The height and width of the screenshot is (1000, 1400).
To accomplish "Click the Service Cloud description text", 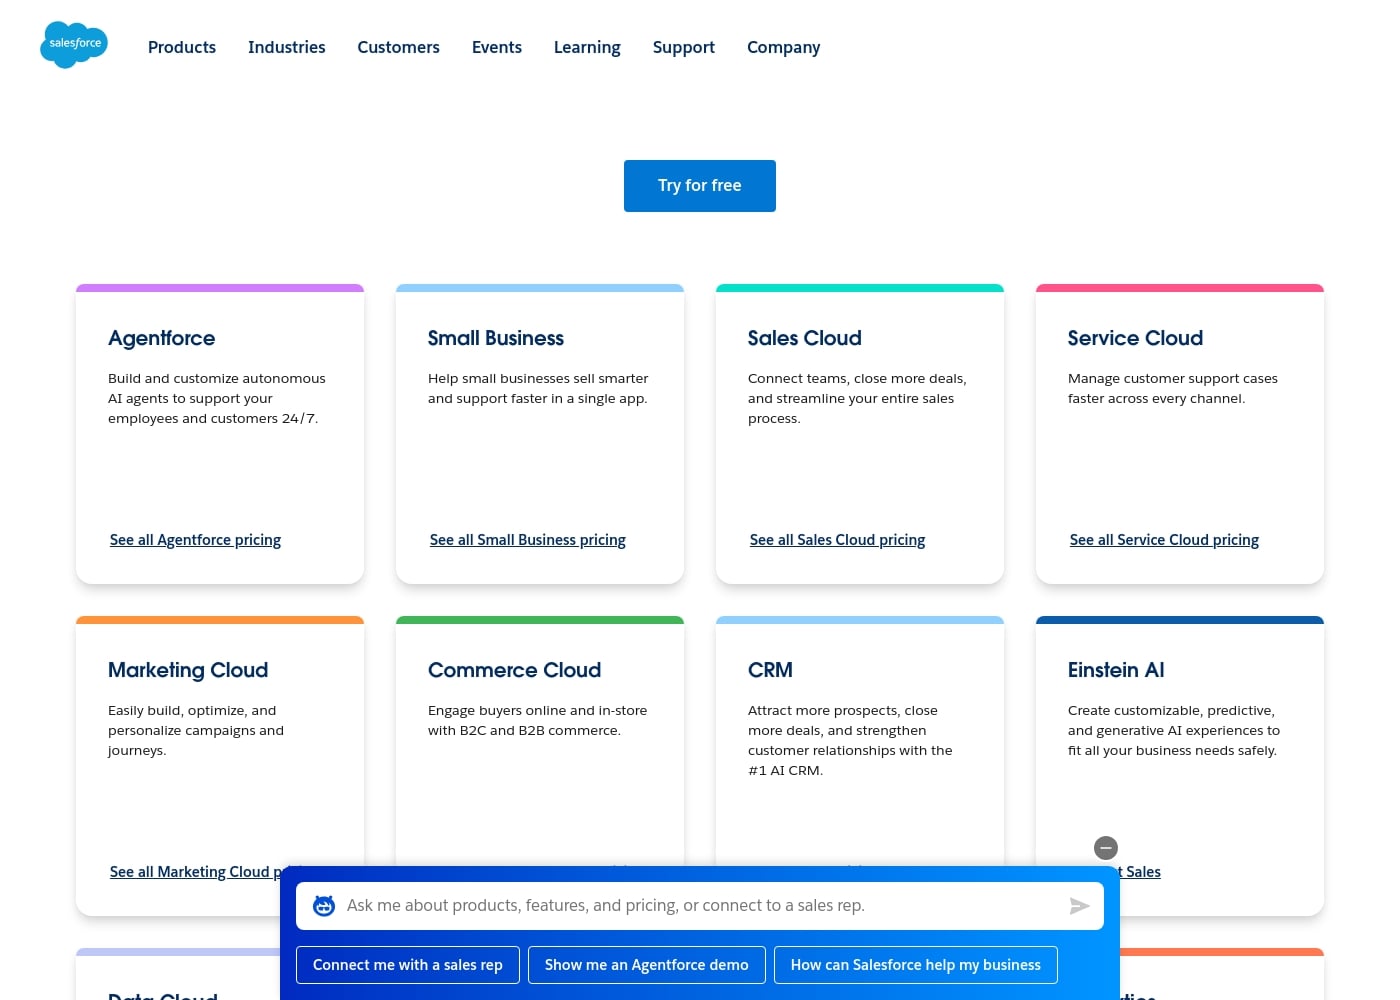I will click(1173, 388).
